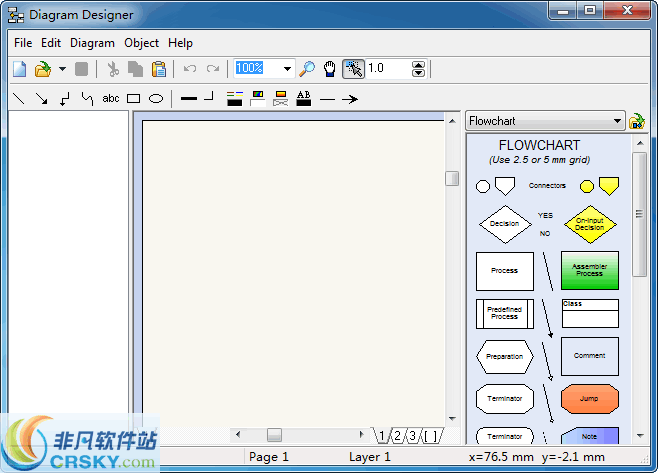Select the Rectangle shape tool

133,99
